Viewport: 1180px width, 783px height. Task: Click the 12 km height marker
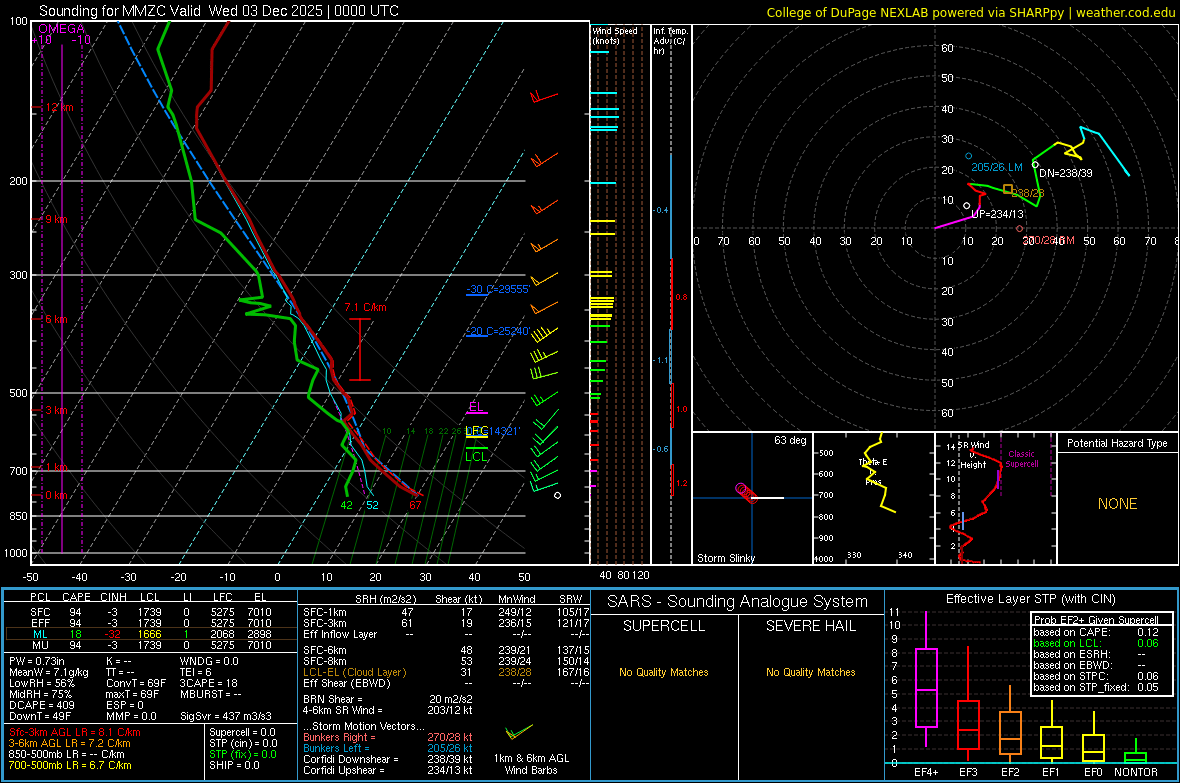click(59, 108)
